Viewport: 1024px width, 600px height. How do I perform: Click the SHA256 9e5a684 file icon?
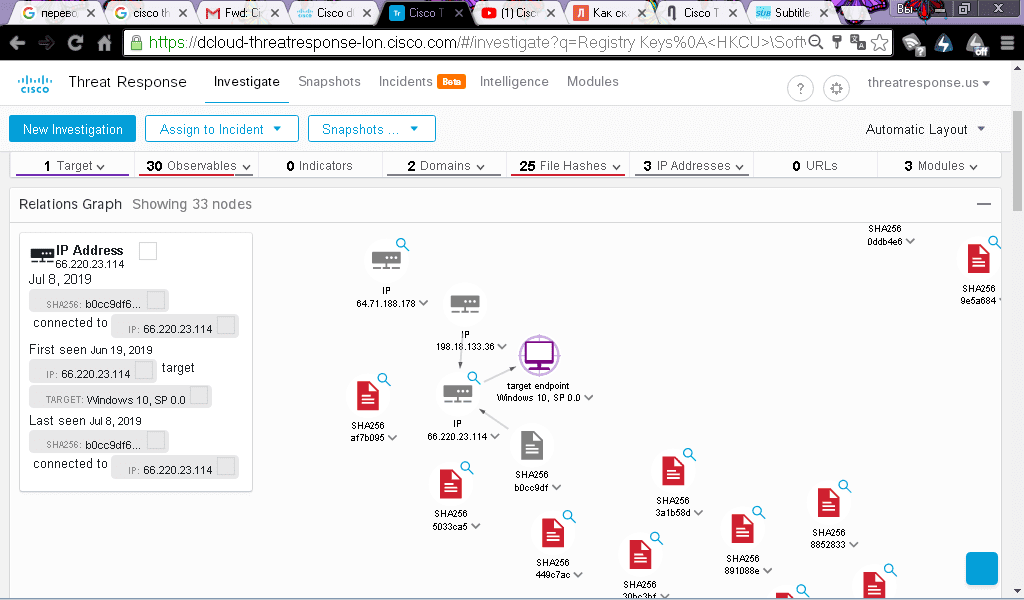[x=978, y=259]
